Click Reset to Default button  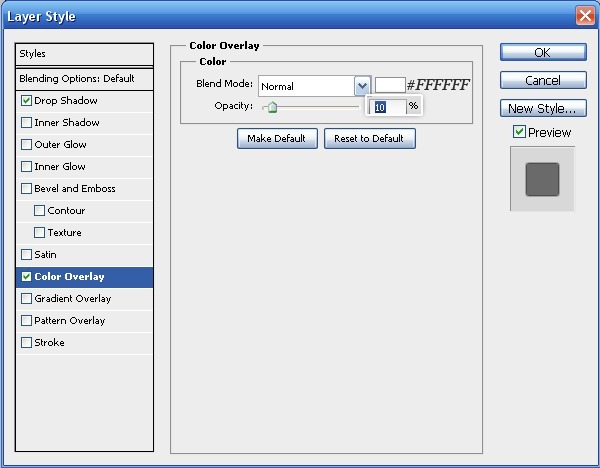(x=369, y=139)
